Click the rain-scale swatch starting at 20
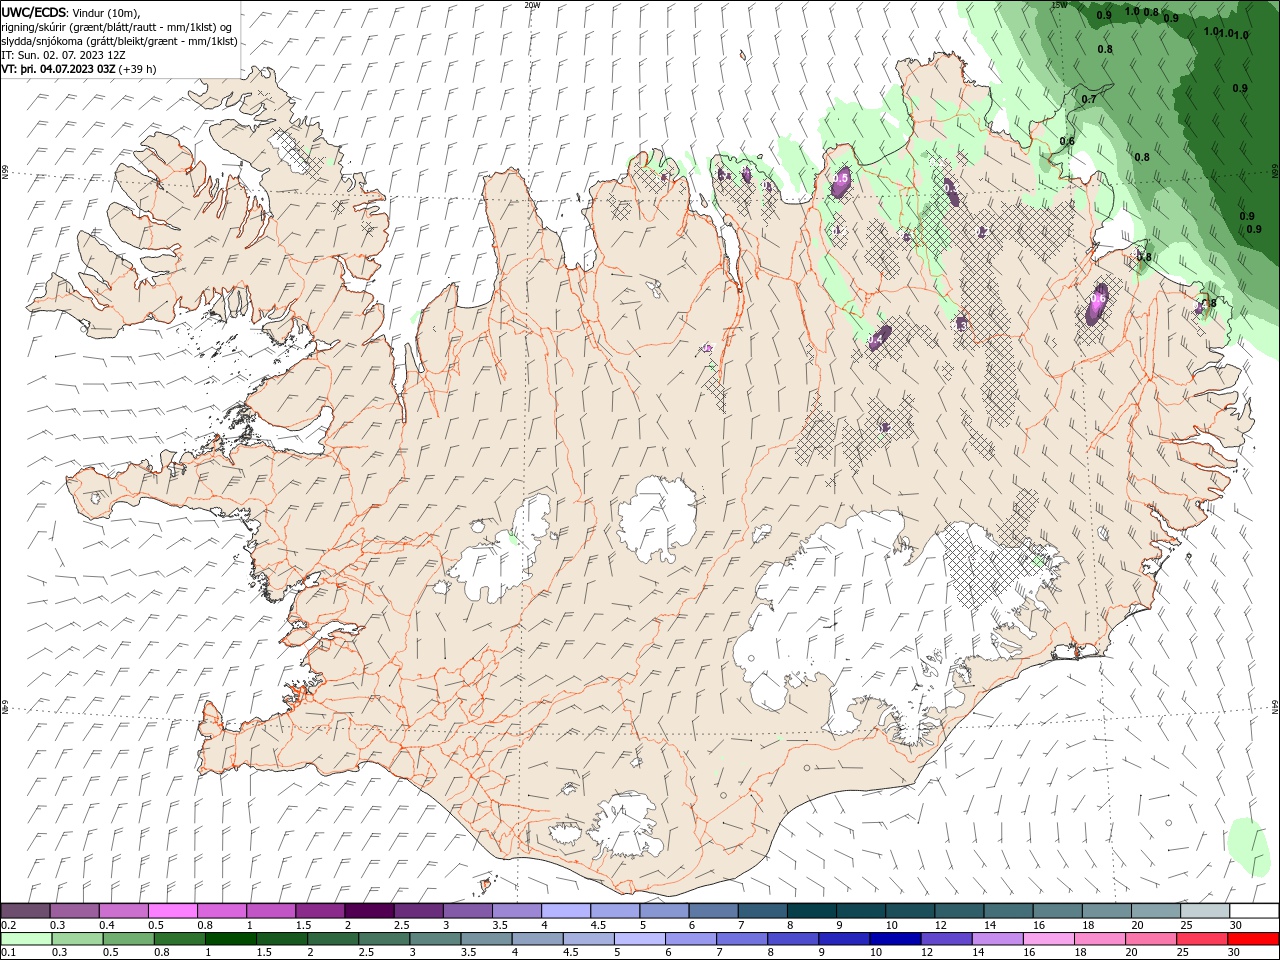1280x960 pixels. (1151, 939)
